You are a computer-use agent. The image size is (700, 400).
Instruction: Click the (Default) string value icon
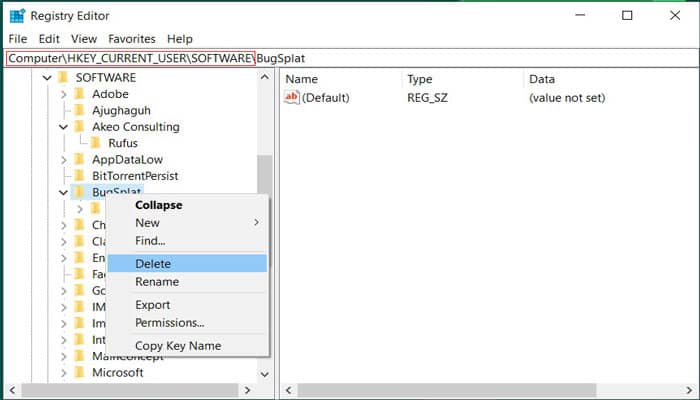point(292,98)
